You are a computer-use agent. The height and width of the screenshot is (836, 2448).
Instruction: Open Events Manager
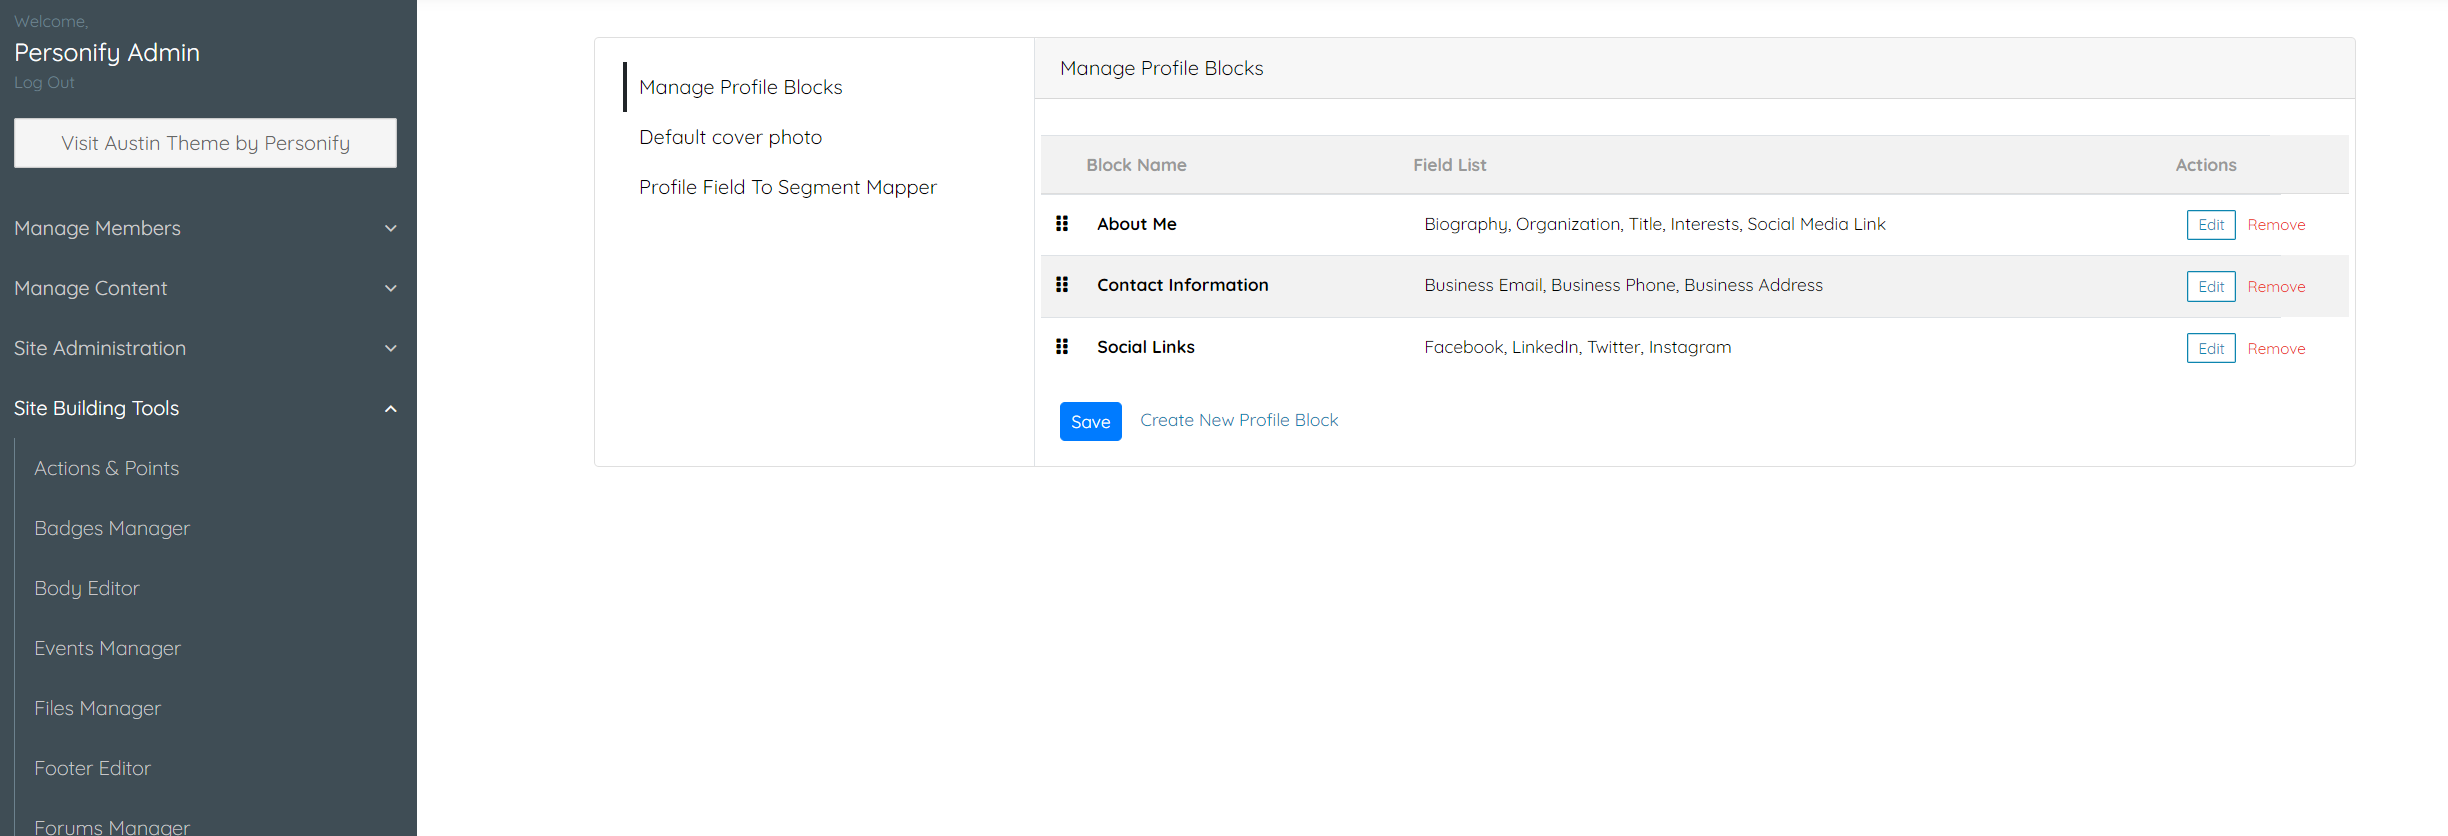tap(108, 648)
